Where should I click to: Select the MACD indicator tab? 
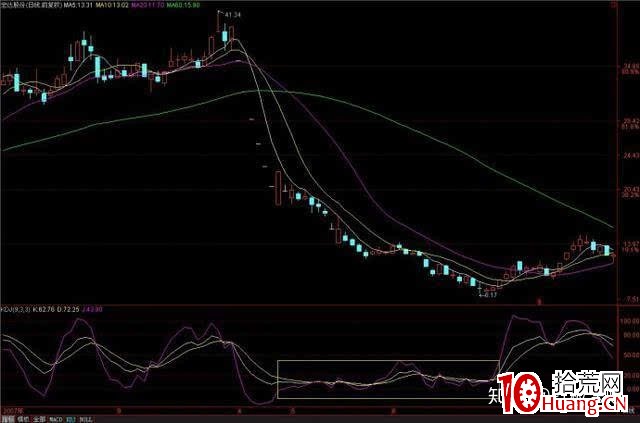56,420
